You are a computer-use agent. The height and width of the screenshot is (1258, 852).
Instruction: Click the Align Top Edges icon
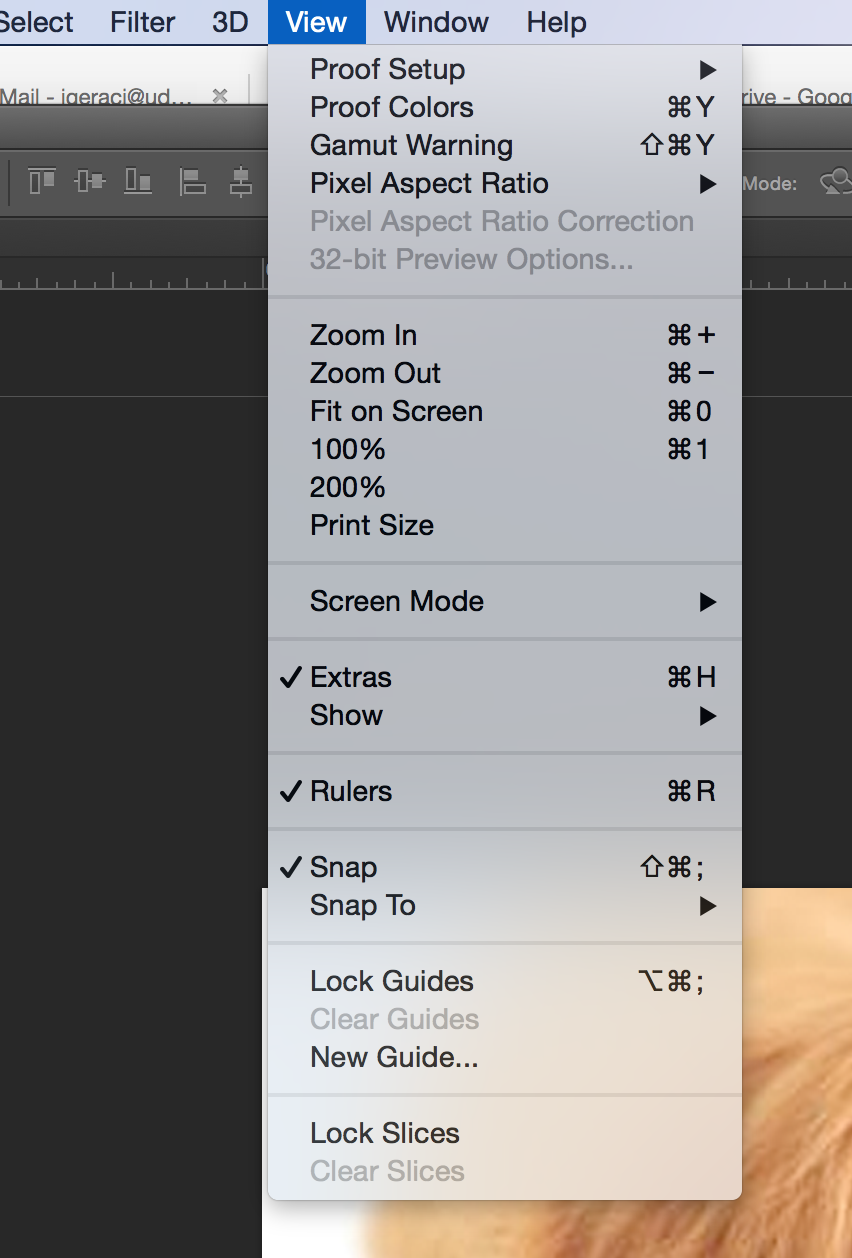pos(42,181)
